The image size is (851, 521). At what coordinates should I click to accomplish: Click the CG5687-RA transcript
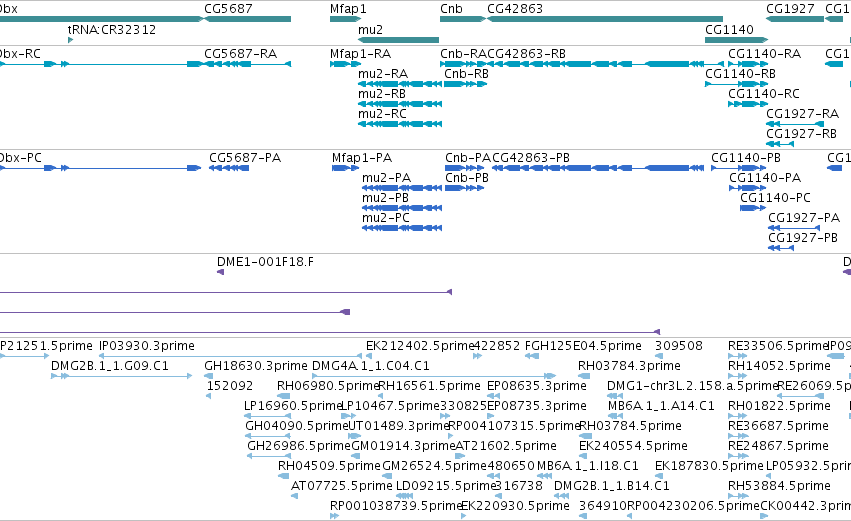[247, 64]
